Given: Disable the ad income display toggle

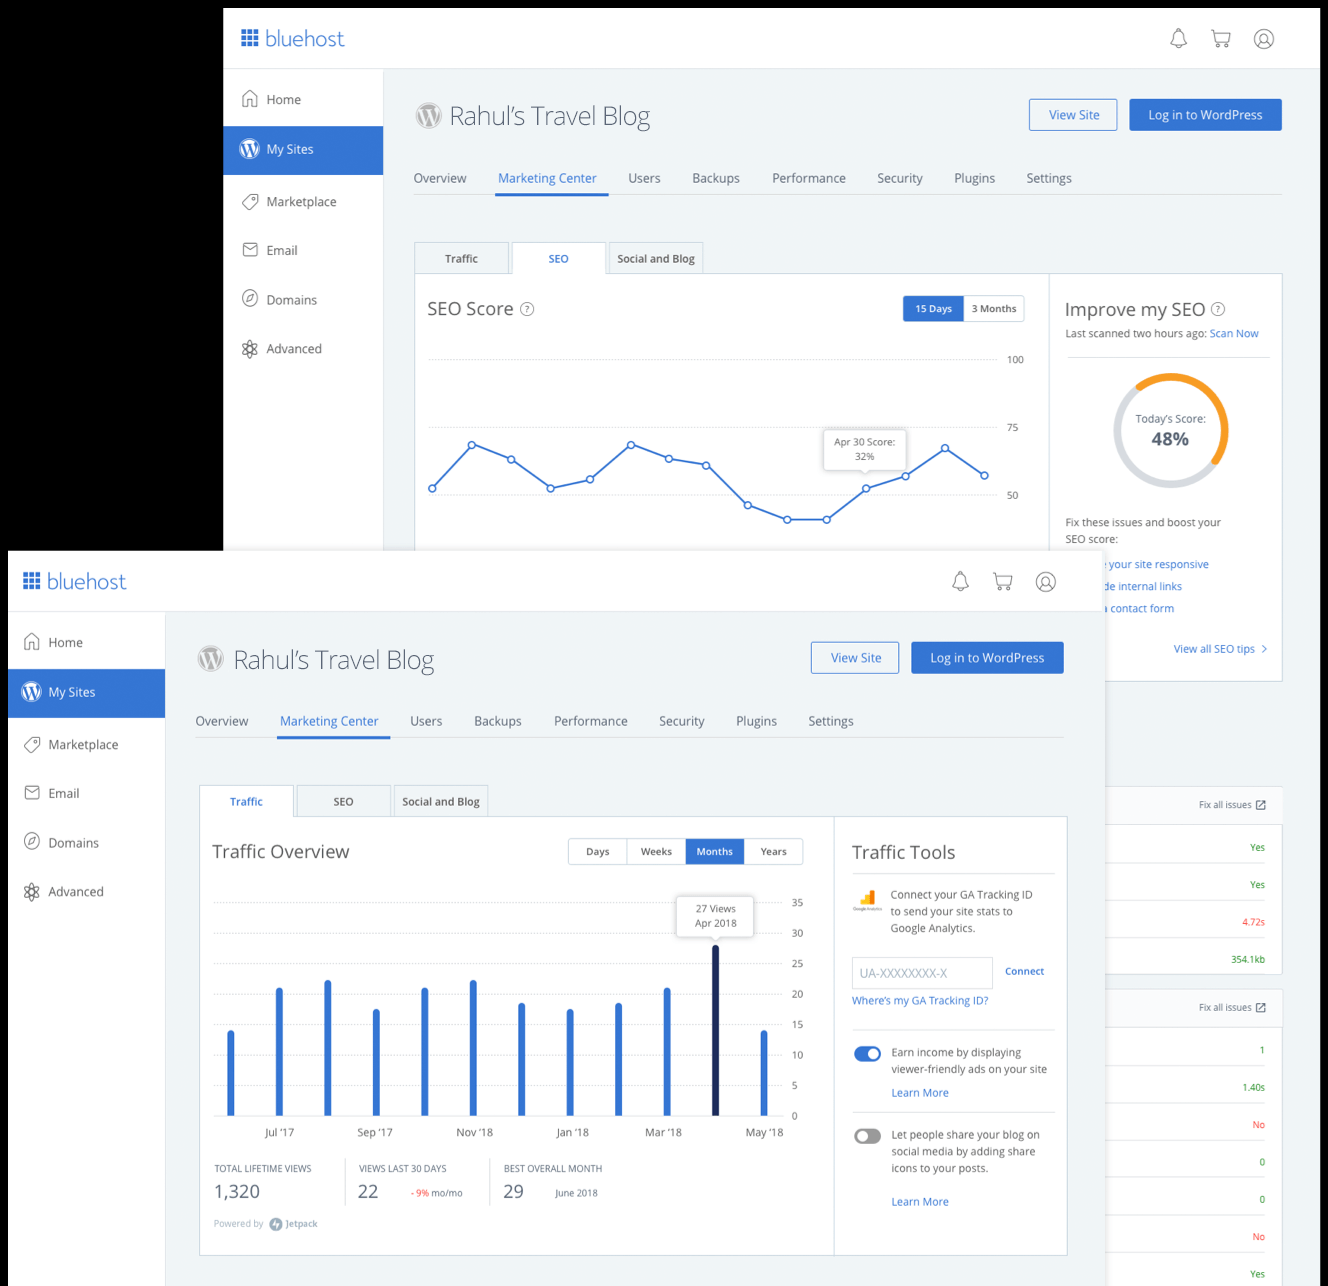Looking at the screenshot, I should point(867,1053).
